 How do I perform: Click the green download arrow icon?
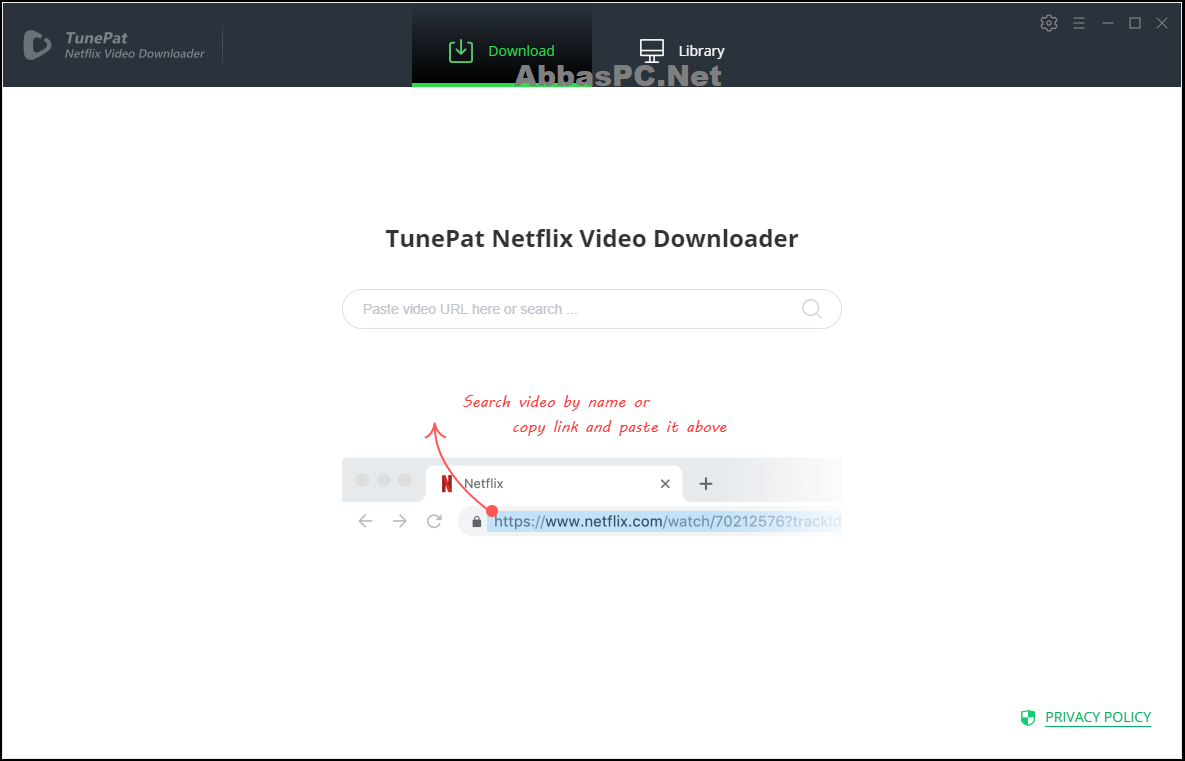(x=461, y=51)
